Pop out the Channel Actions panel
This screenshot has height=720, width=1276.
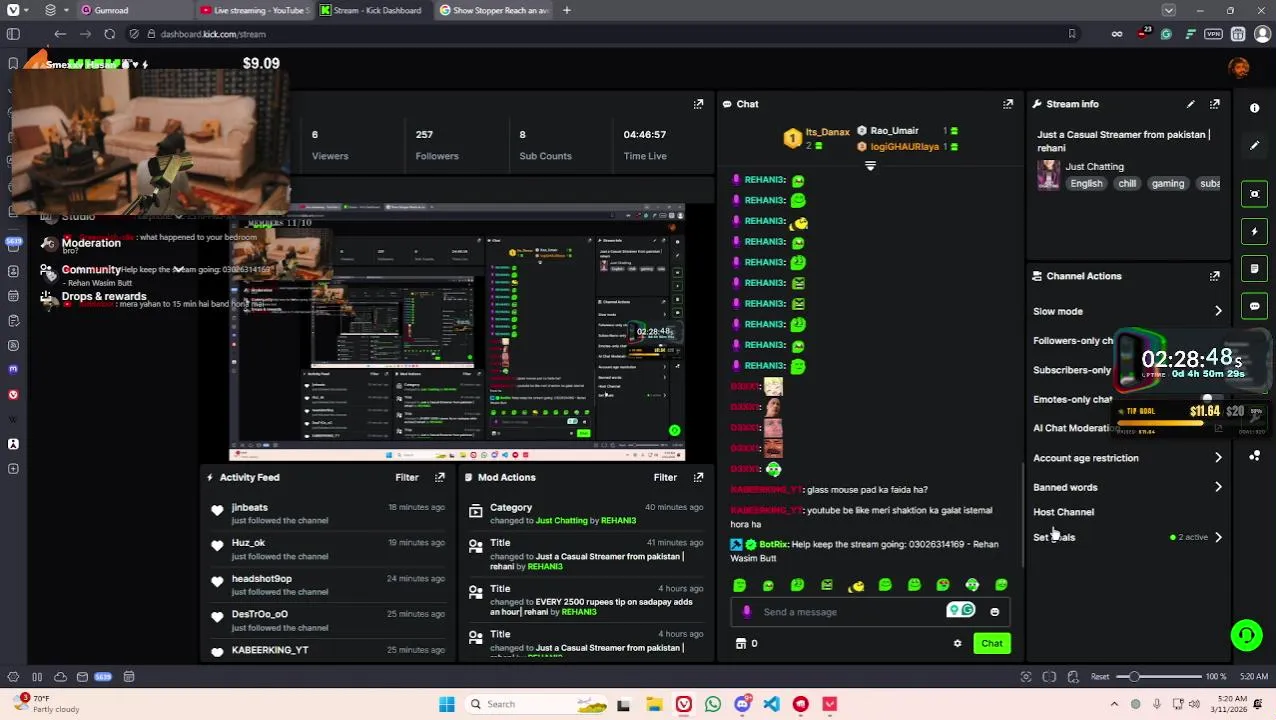coord(1215,276)
